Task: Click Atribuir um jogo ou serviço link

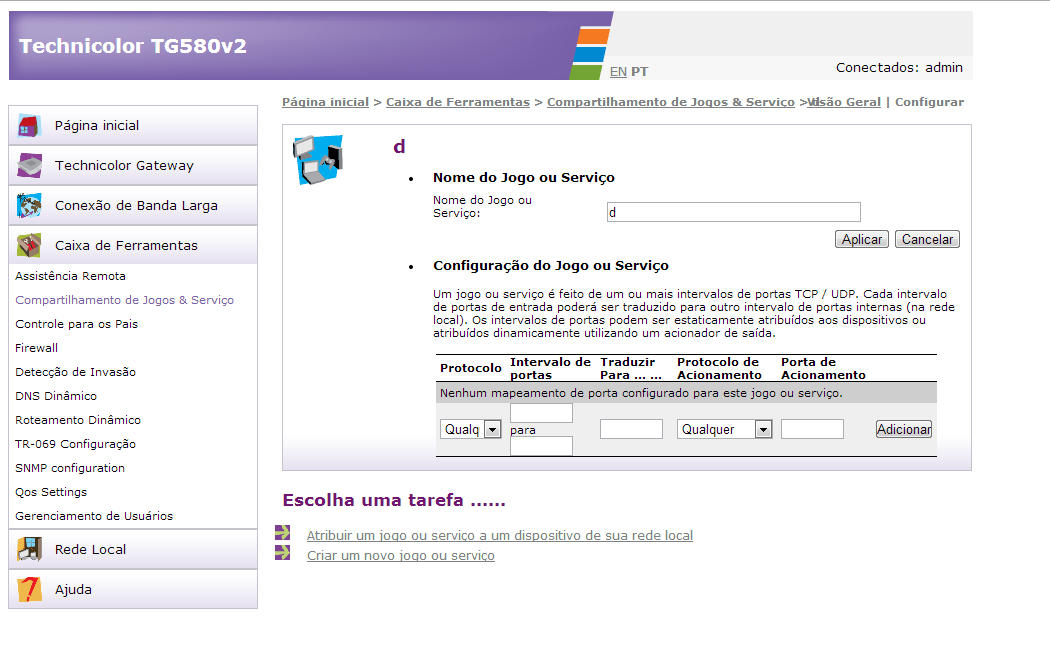Action: click(x=500, y=536)
